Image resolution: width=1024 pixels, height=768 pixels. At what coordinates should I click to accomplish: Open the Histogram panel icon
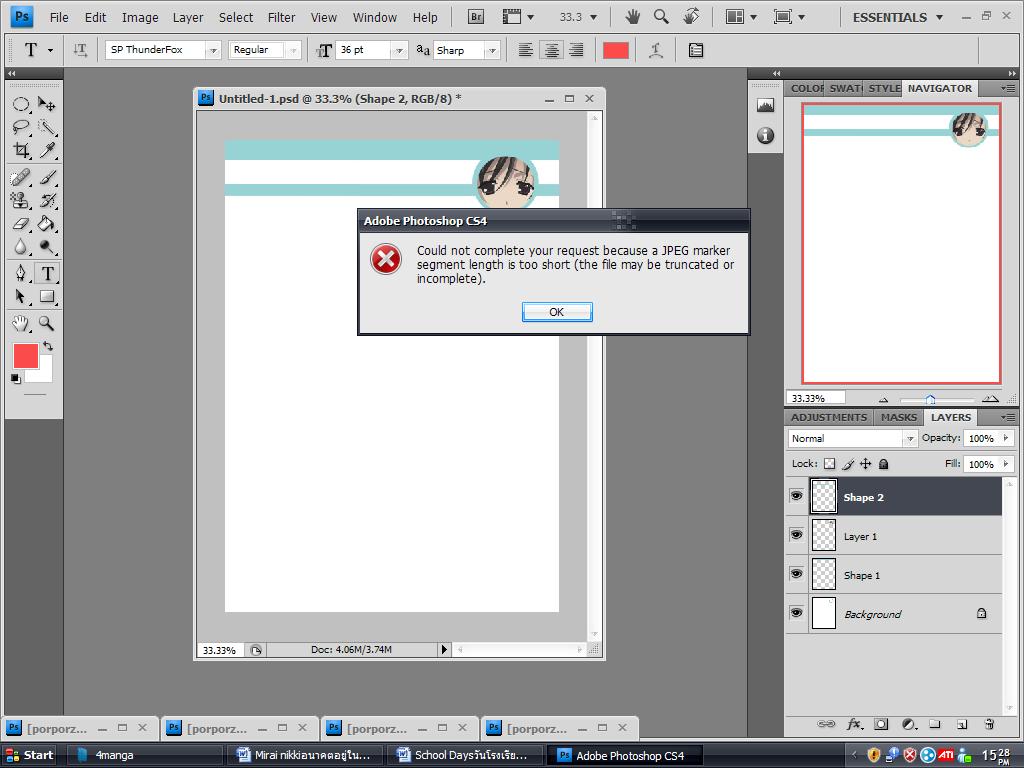pyautogui.click(x=765, y=105)
